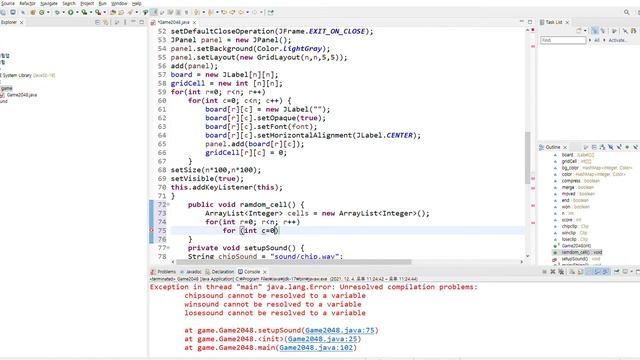This screenshot has width=640, height=360.
Task: Click the Find field in Task List
Action: 563,40
